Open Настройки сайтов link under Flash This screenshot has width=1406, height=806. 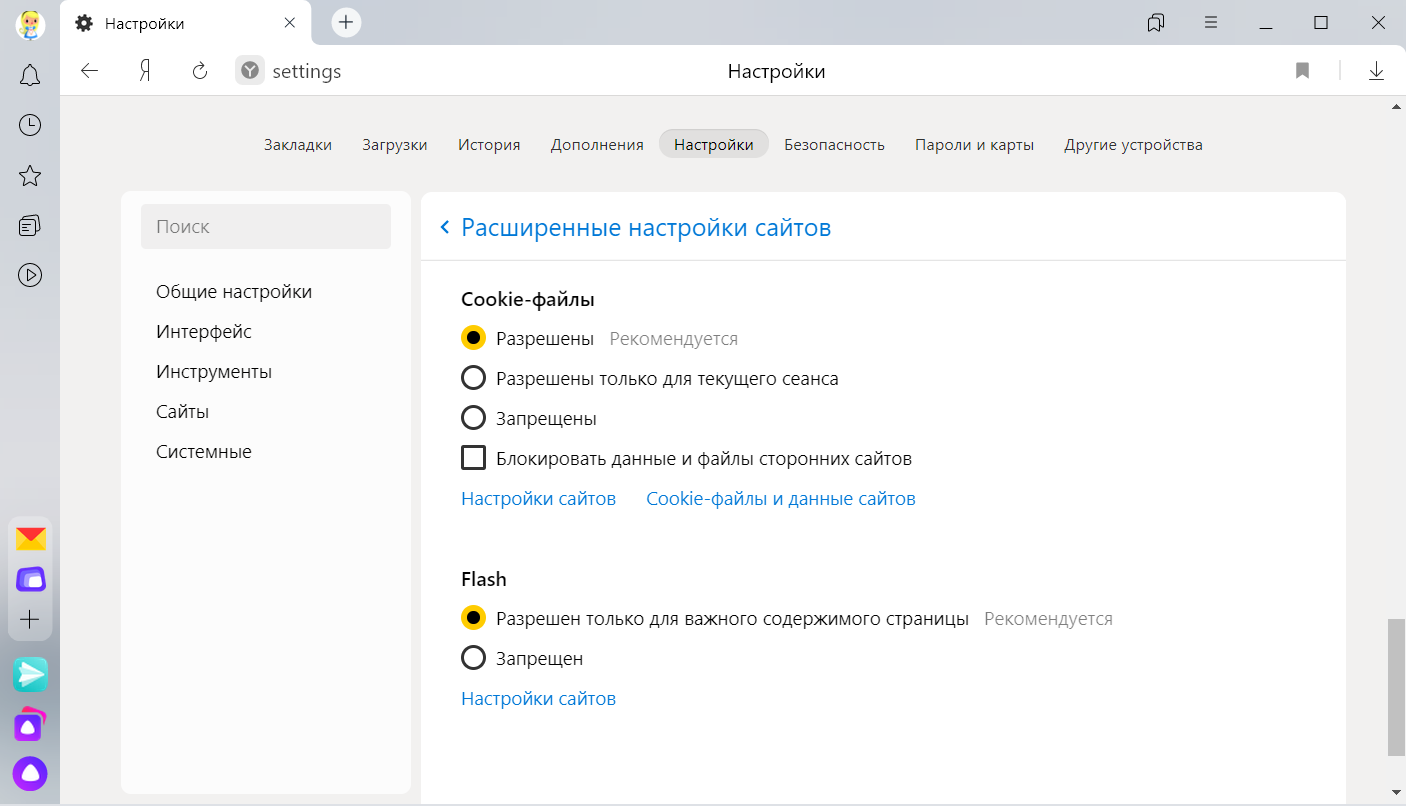point(538,699)
